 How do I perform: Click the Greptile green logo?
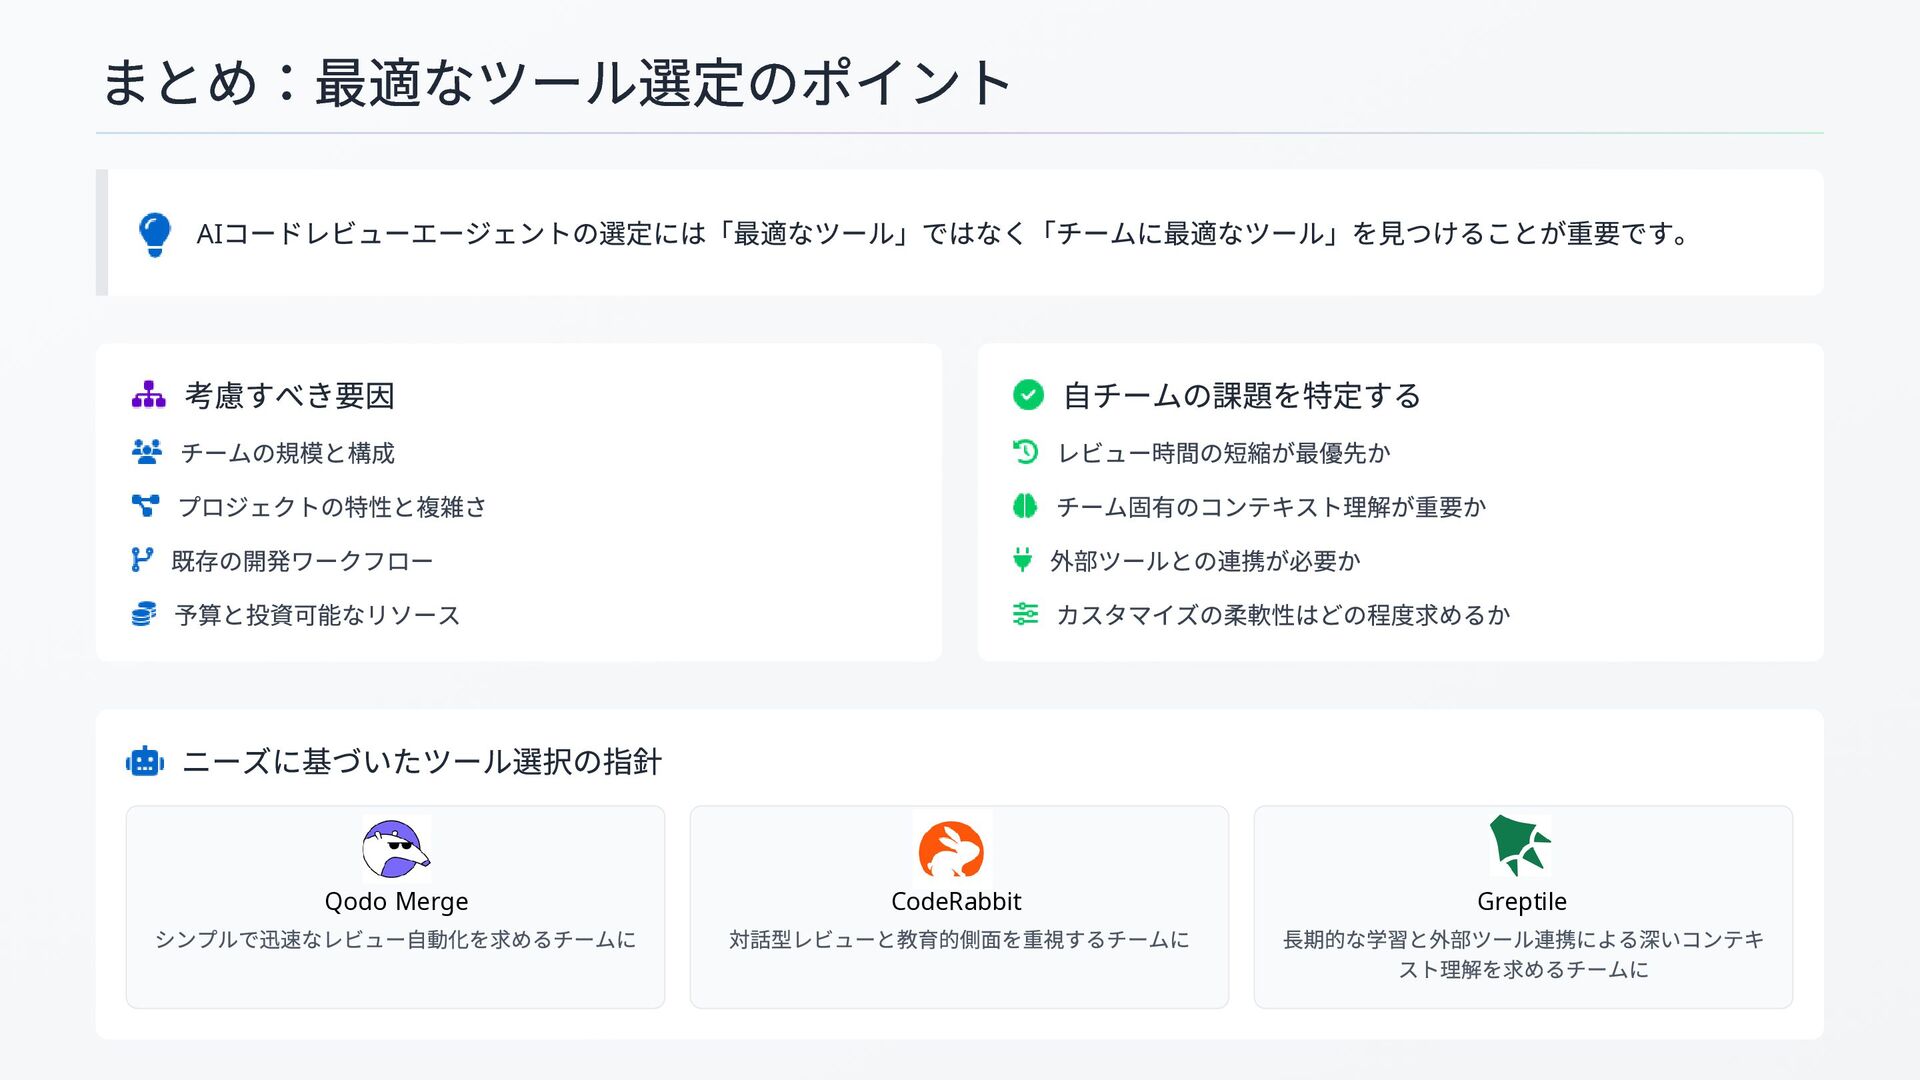pyautogui.click(x=1520, y=845)
